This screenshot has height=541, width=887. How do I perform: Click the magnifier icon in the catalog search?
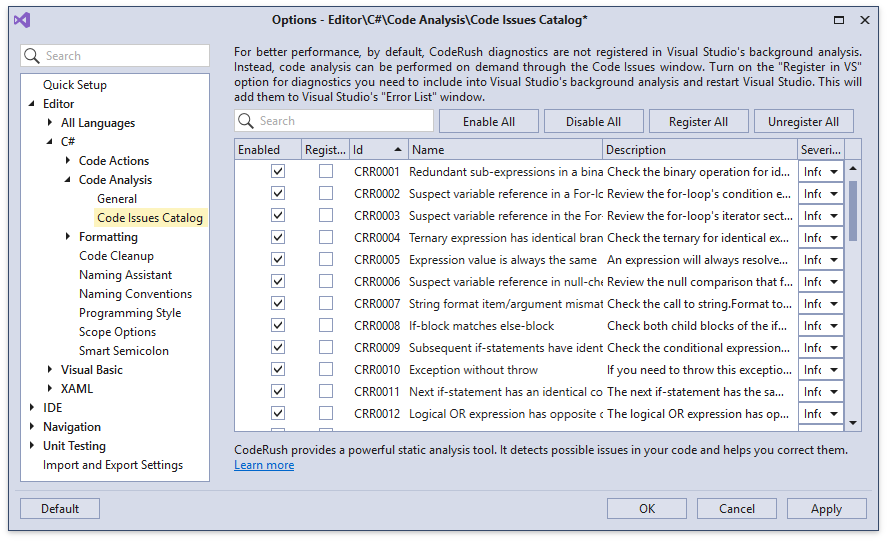tap(247, 121)
